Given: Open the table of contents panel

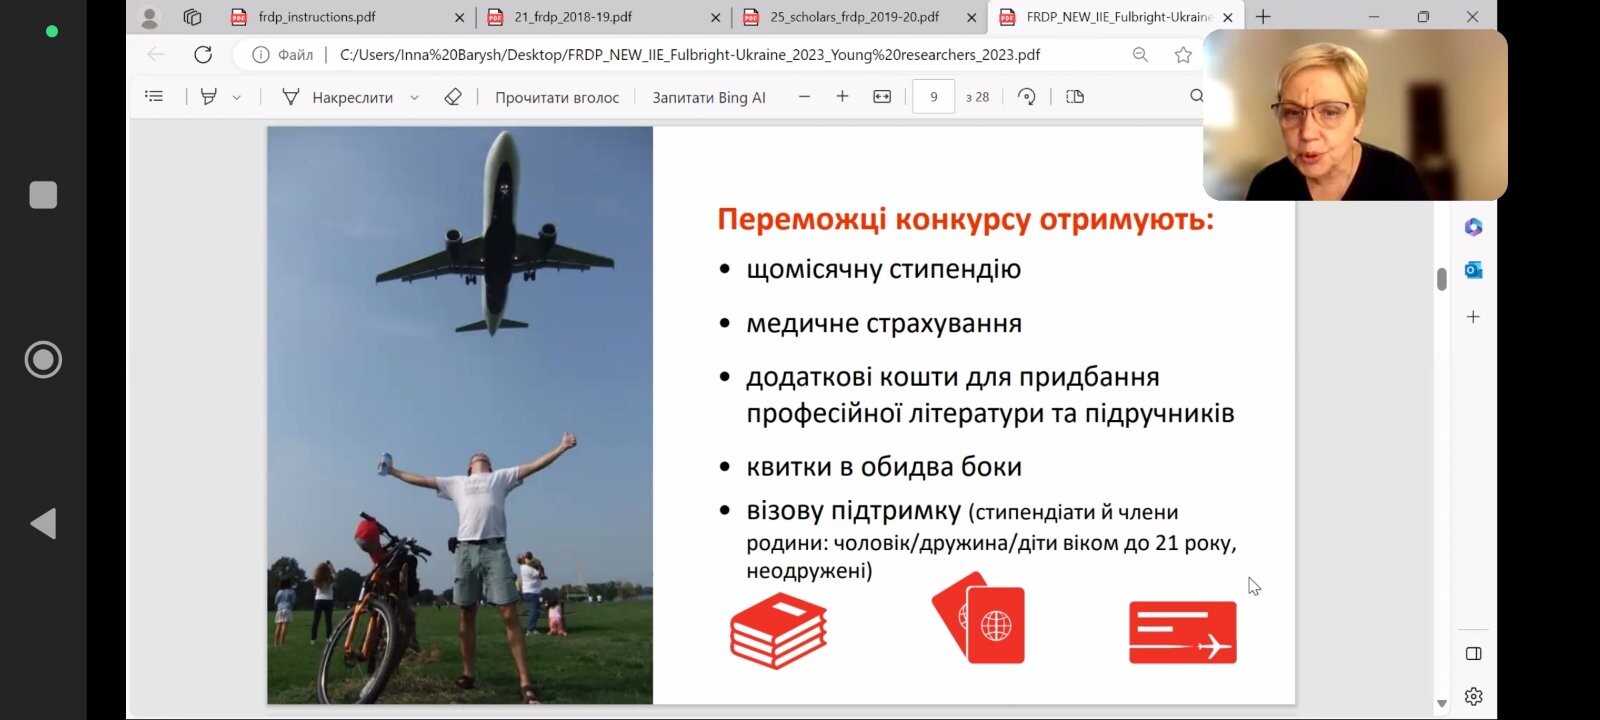Looking at the screenshot, I should point(154,97).
